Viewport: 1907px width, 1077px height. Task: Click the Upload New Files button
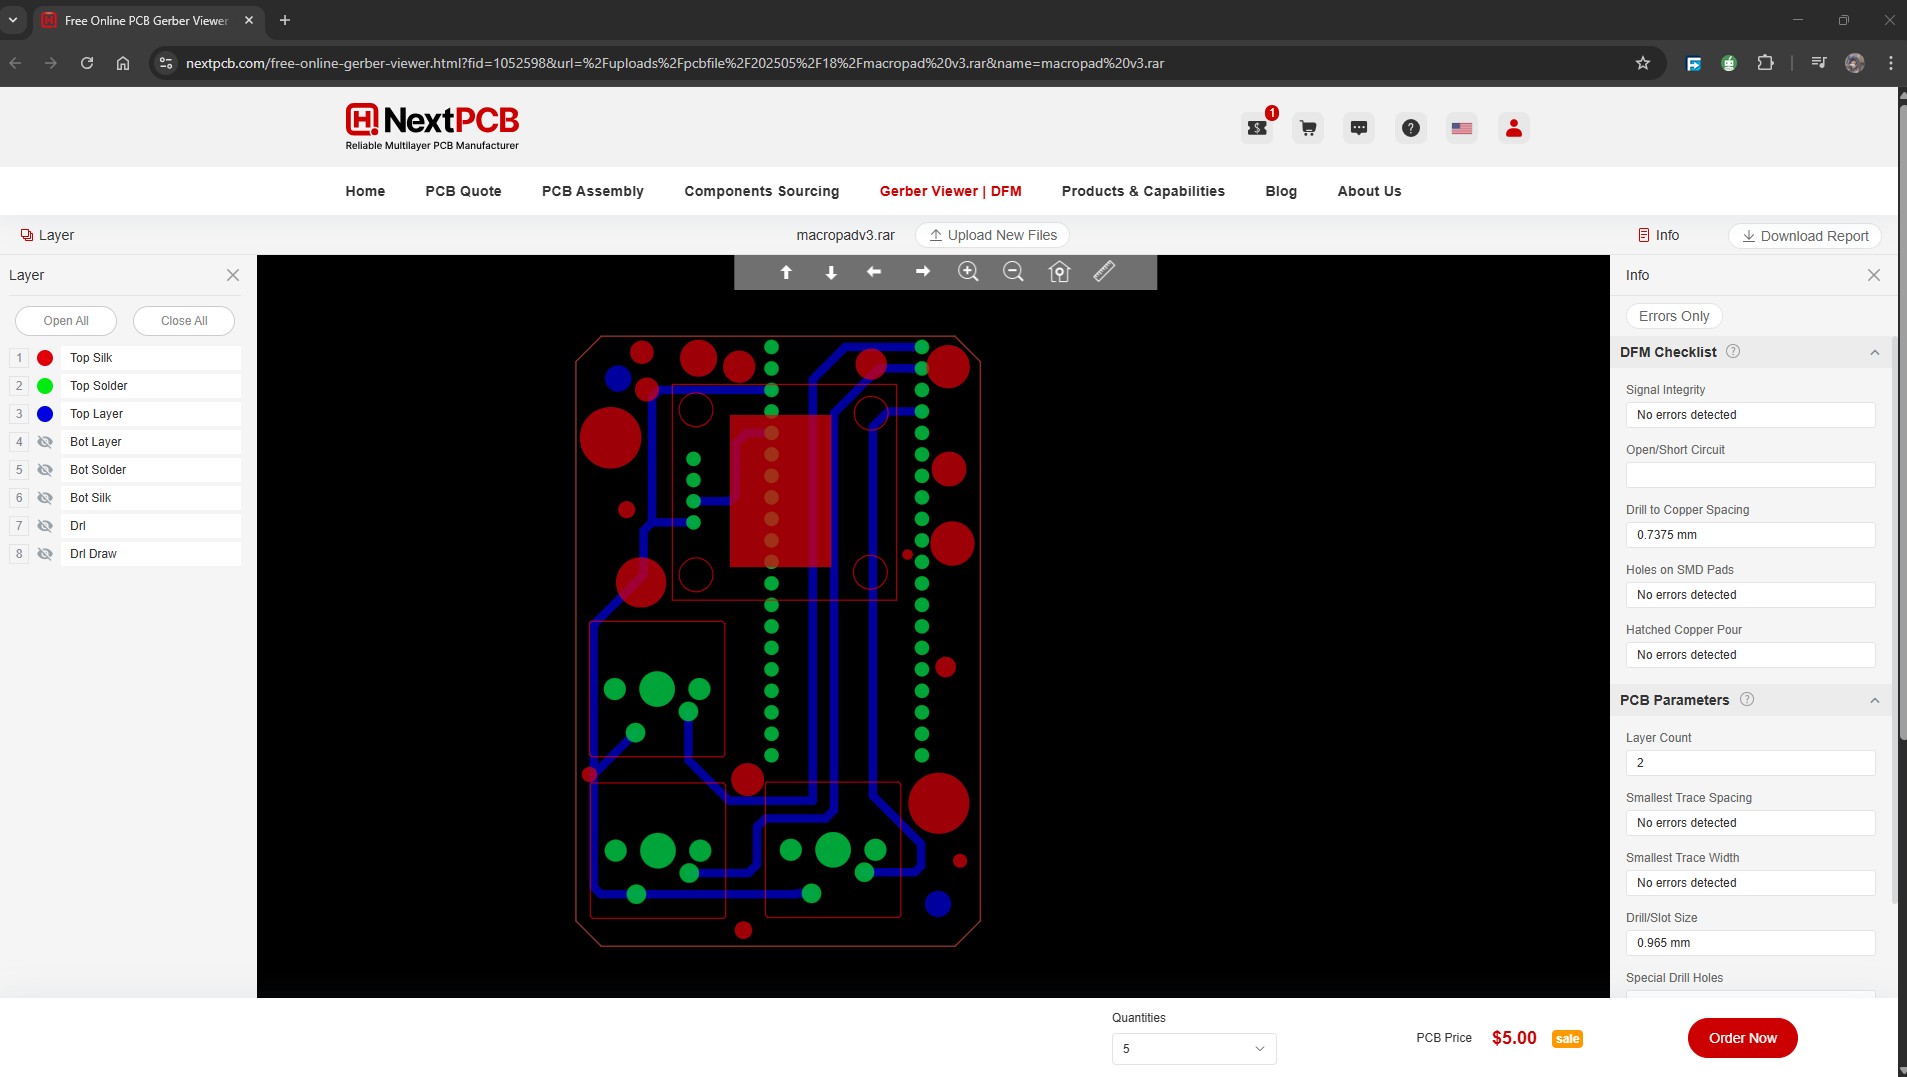coord(992,235)
